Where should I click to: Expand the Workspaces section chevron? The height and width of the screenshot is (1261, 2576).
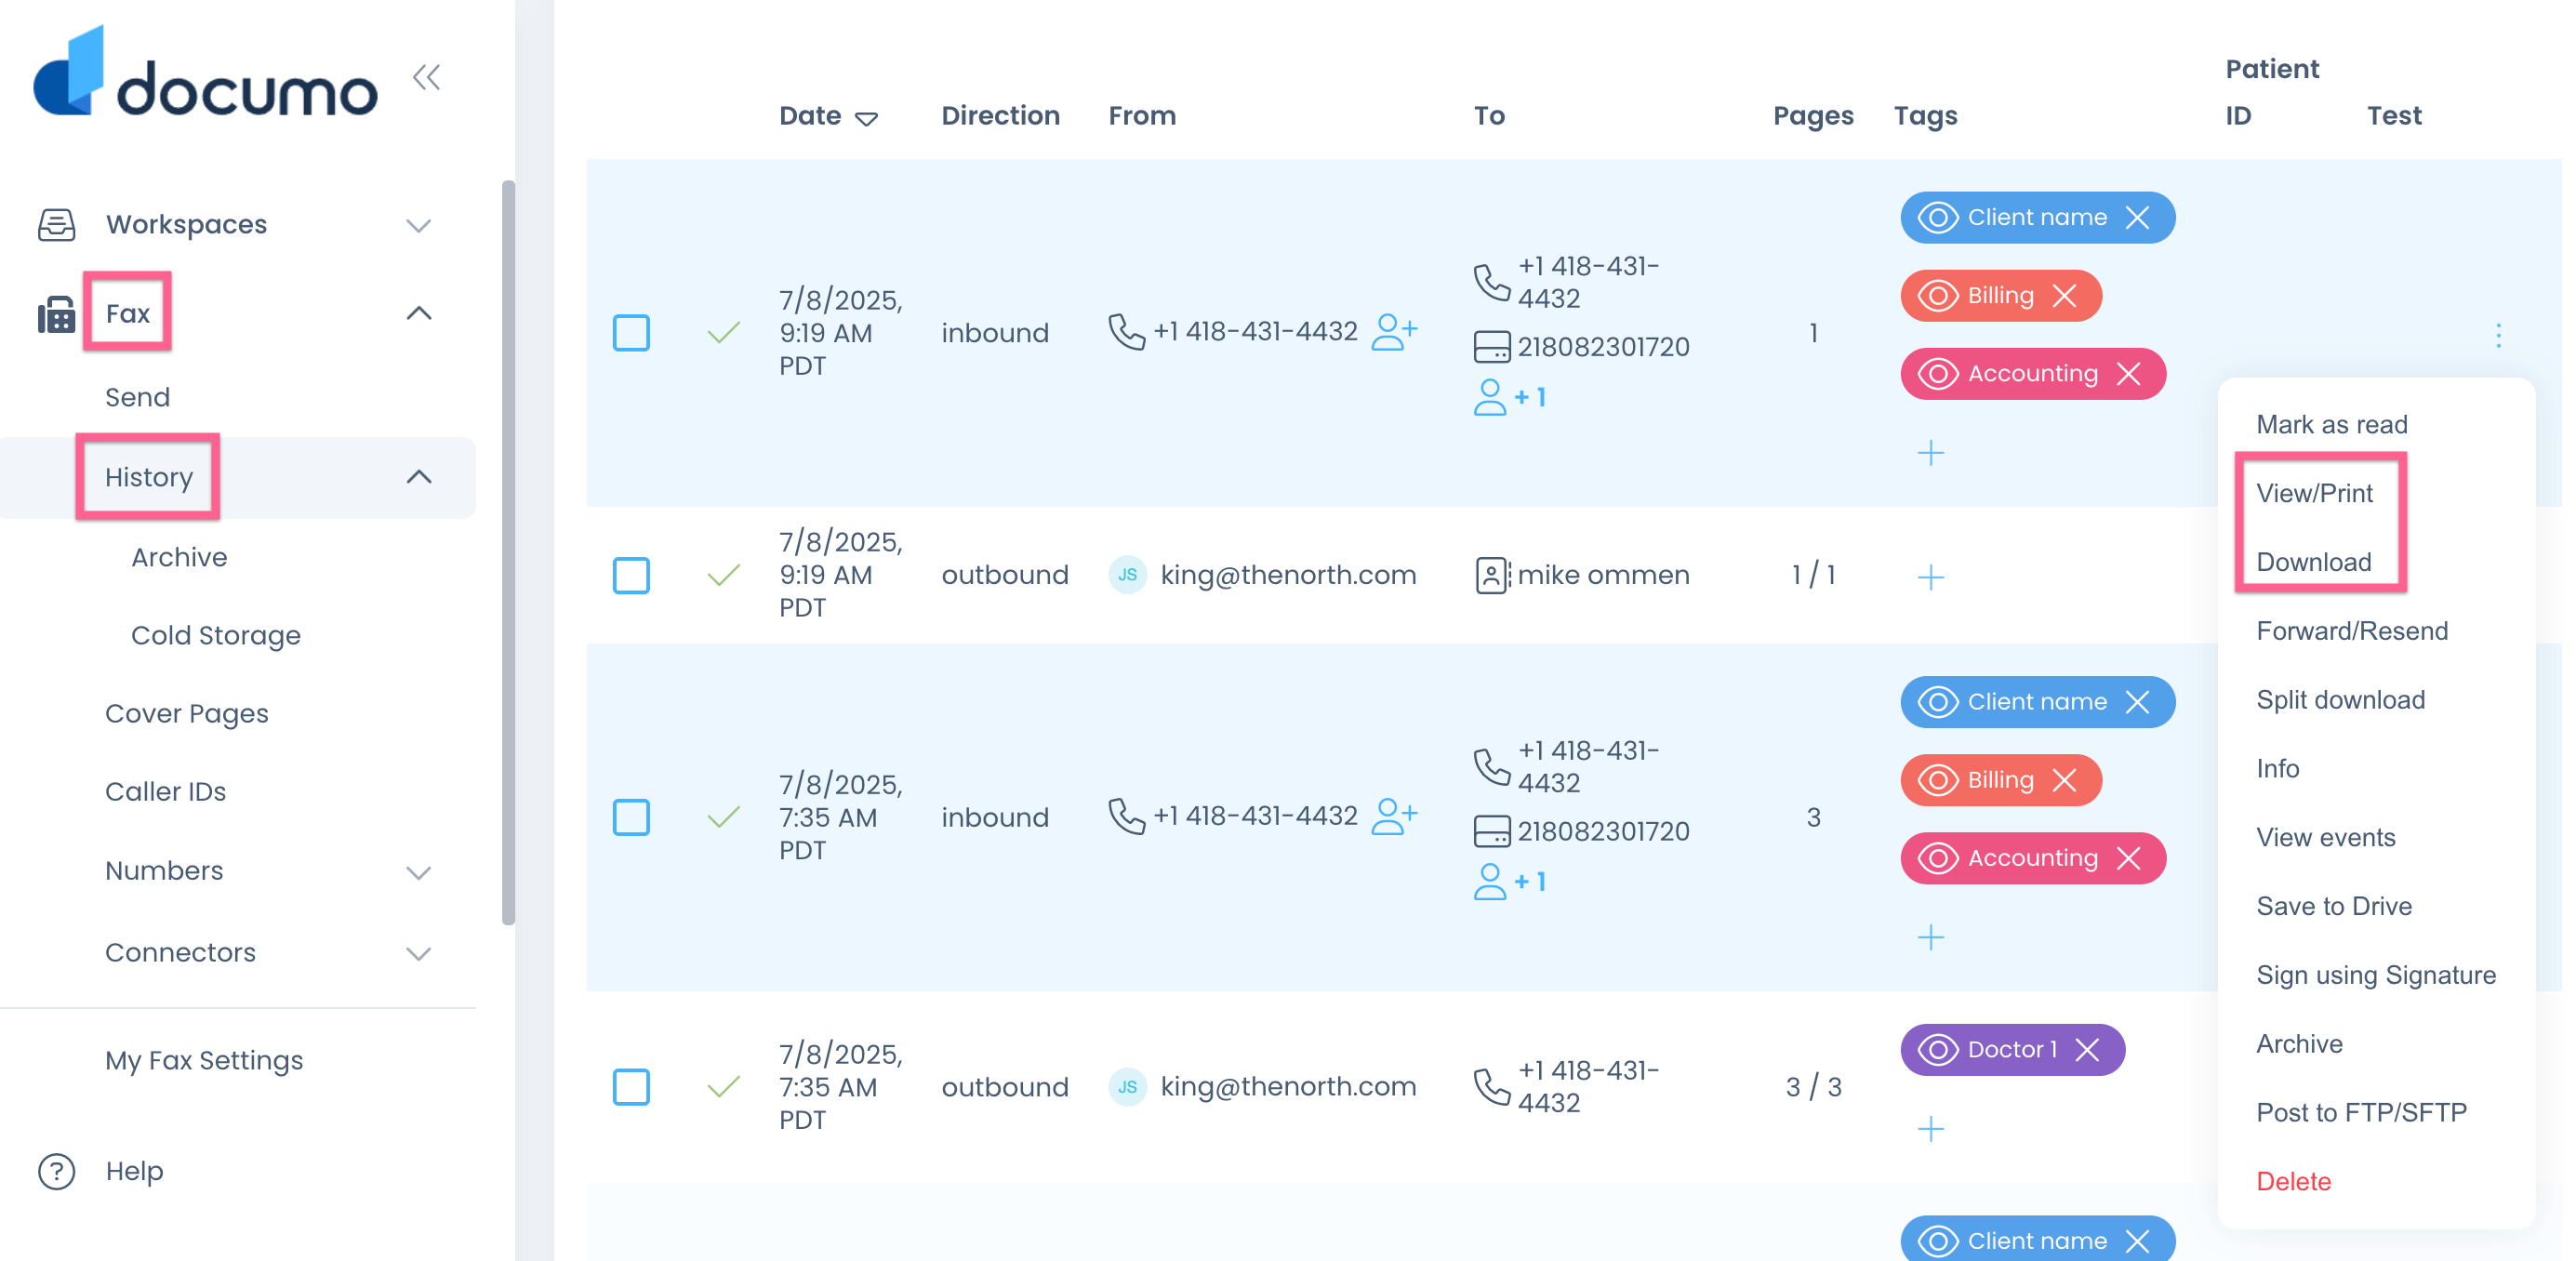click(x=419, y=225)
